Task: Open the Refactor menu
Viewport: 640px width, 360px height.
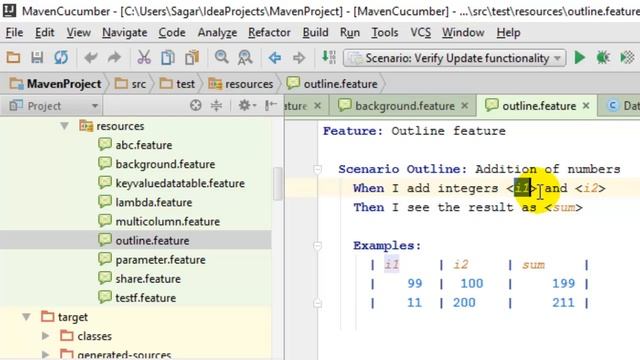Action: coord(269,33)
